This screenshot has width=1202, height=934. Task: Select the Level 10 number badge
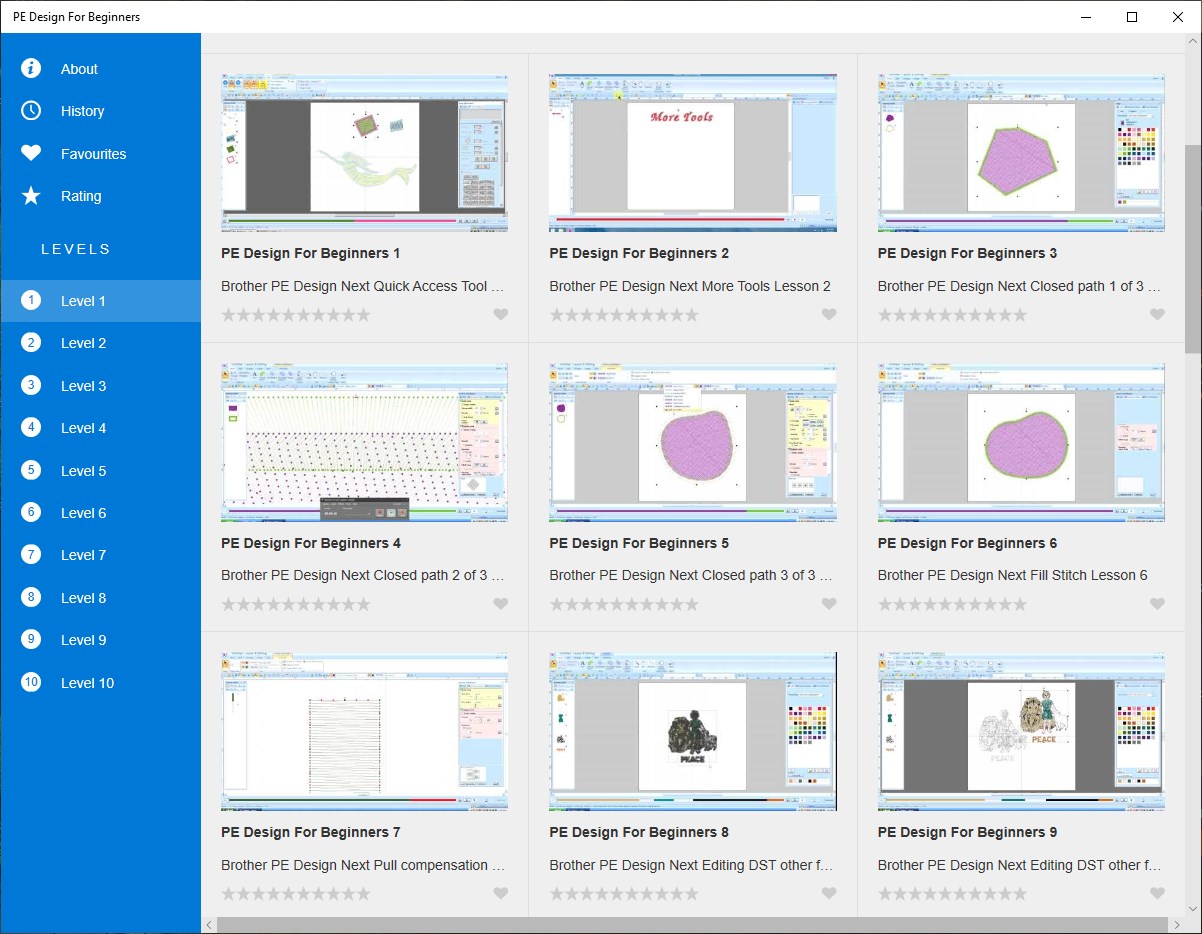coord(31,682)
